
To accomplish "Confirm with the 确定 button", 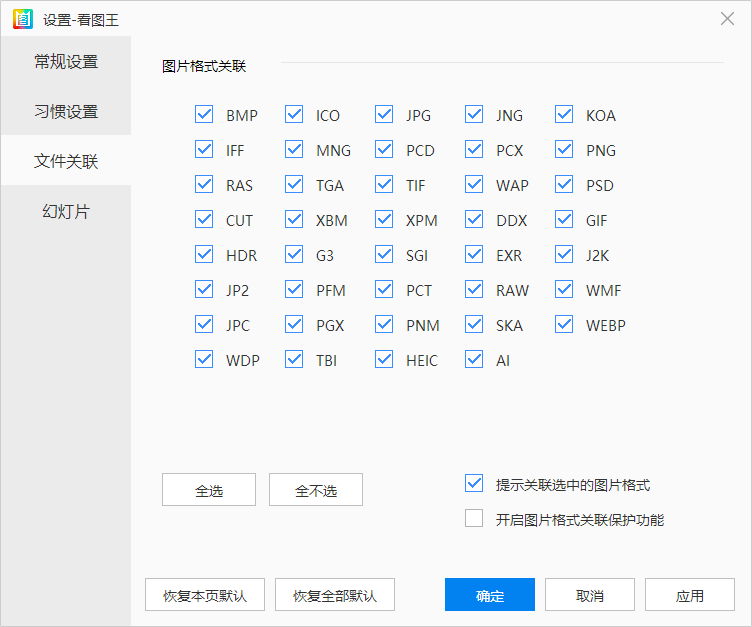I will 490,595.
